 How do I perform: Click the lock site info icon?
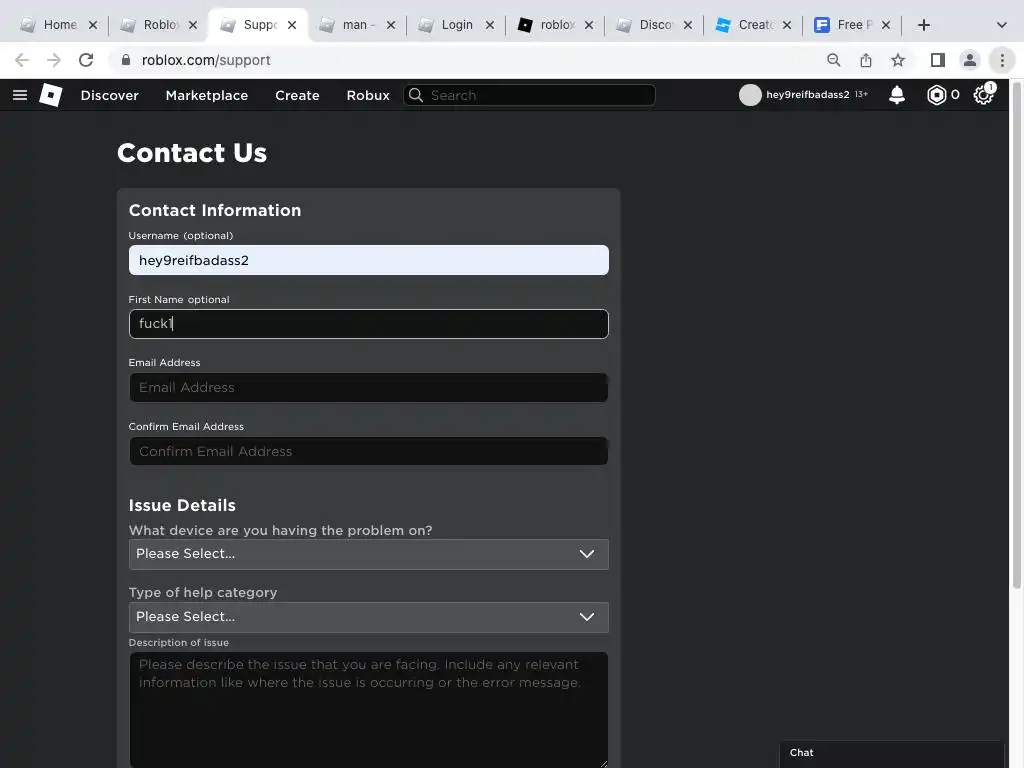click(125, 60)
